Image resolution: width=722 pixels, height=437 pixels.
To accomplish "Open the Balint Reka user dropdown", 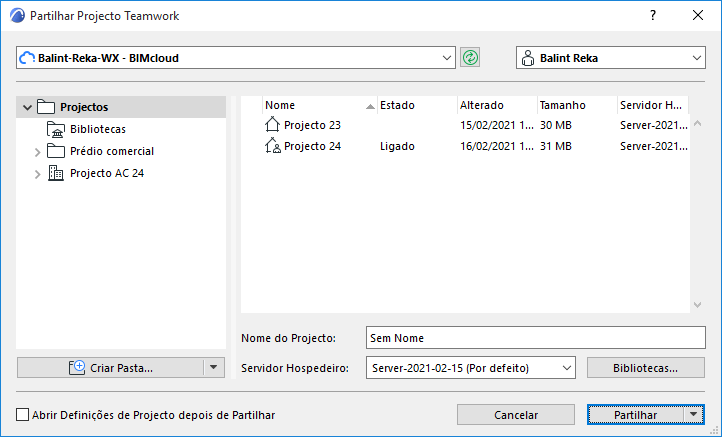I will click(x=696, y=58).
